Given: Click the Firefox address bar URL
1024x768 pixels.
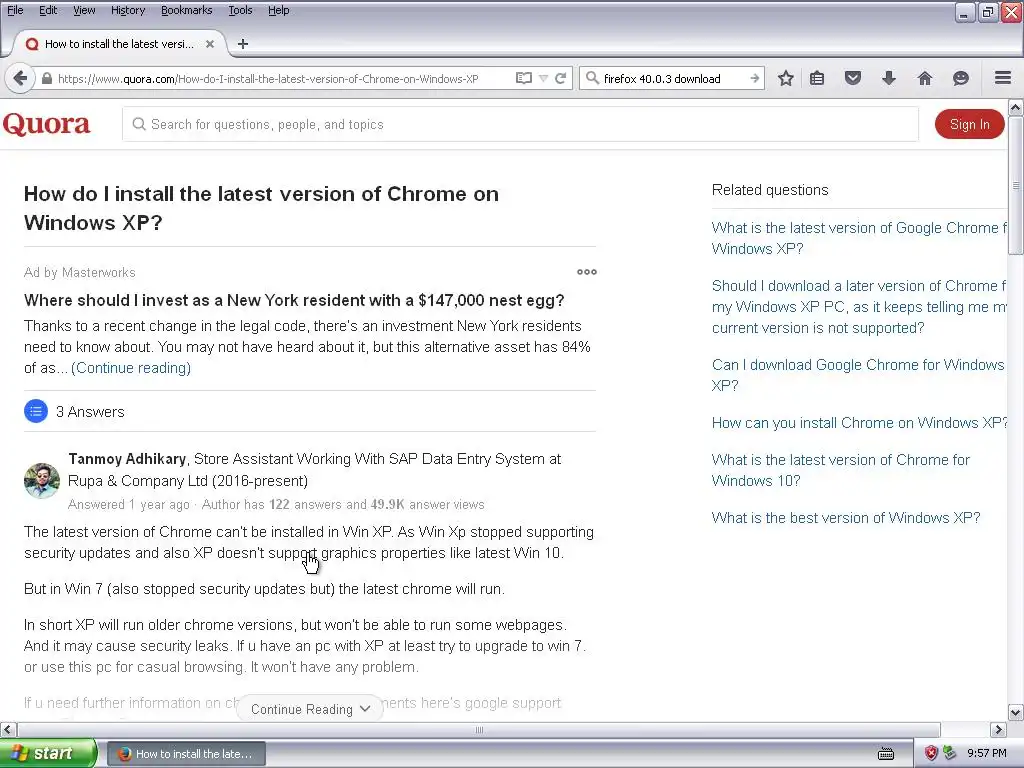Looking at the screenshot, I should (268, 78).
